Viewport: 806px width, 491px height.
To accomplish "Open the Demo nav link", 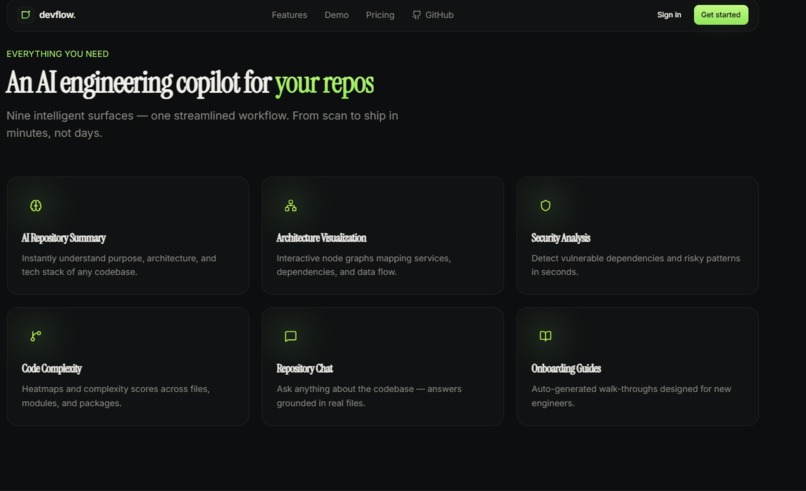I will pos(337,15).
